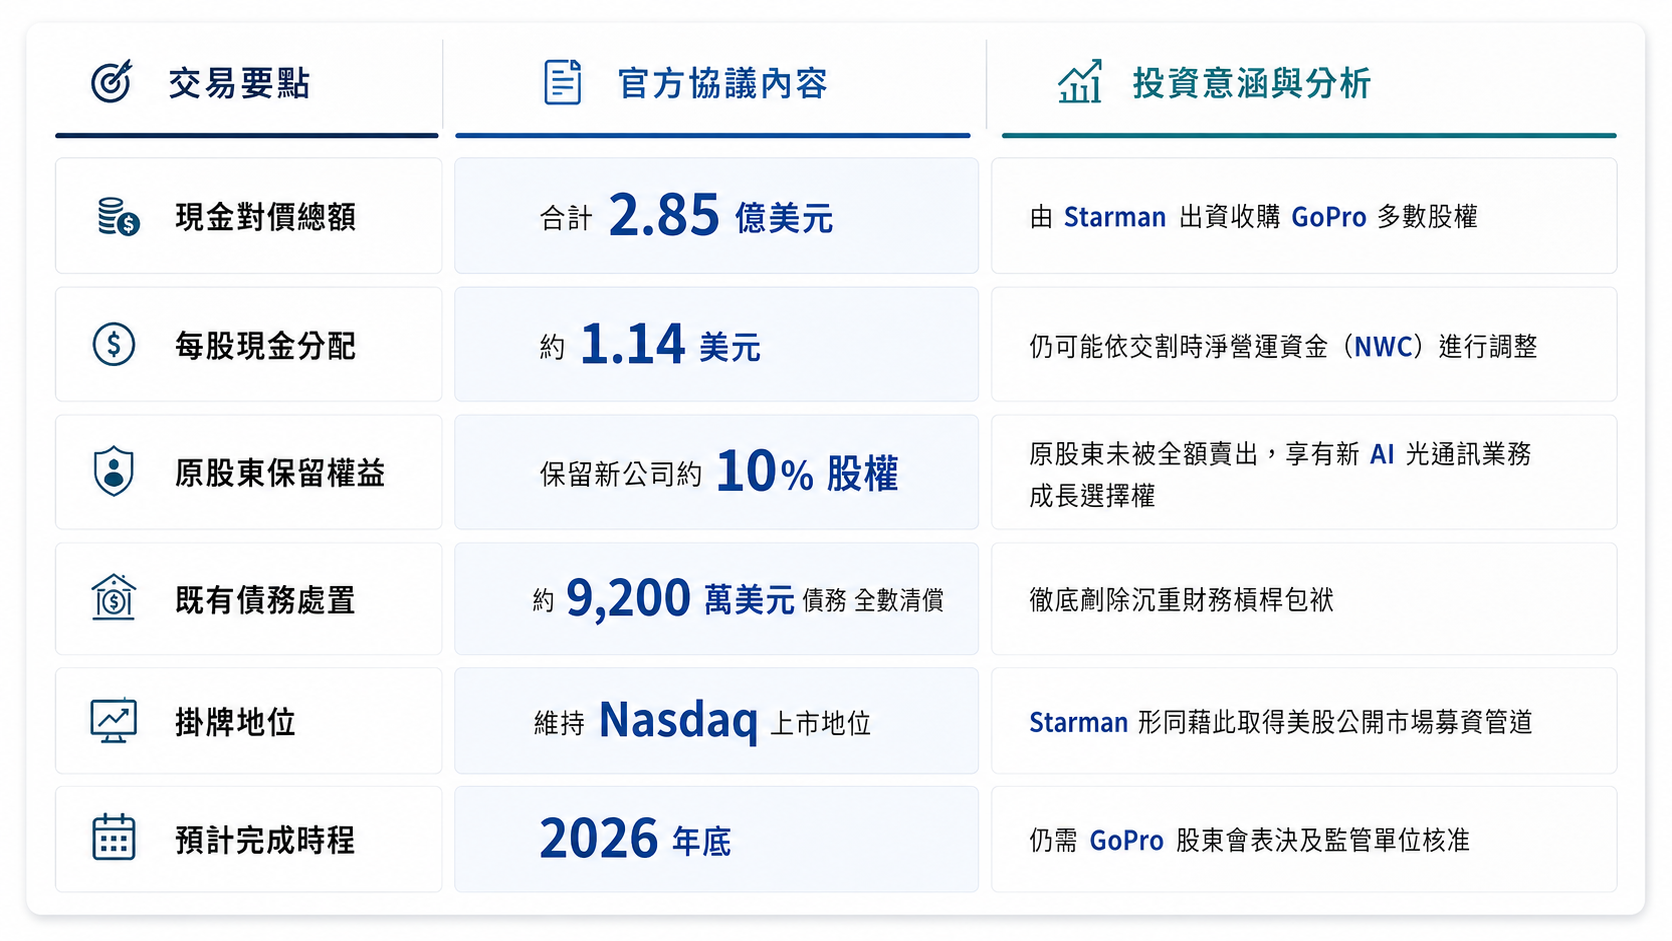This screenshot has height=941, width=1672.
Task: Select the monitor chart icon beside 掛牌地位
Action: coord(114,720)
